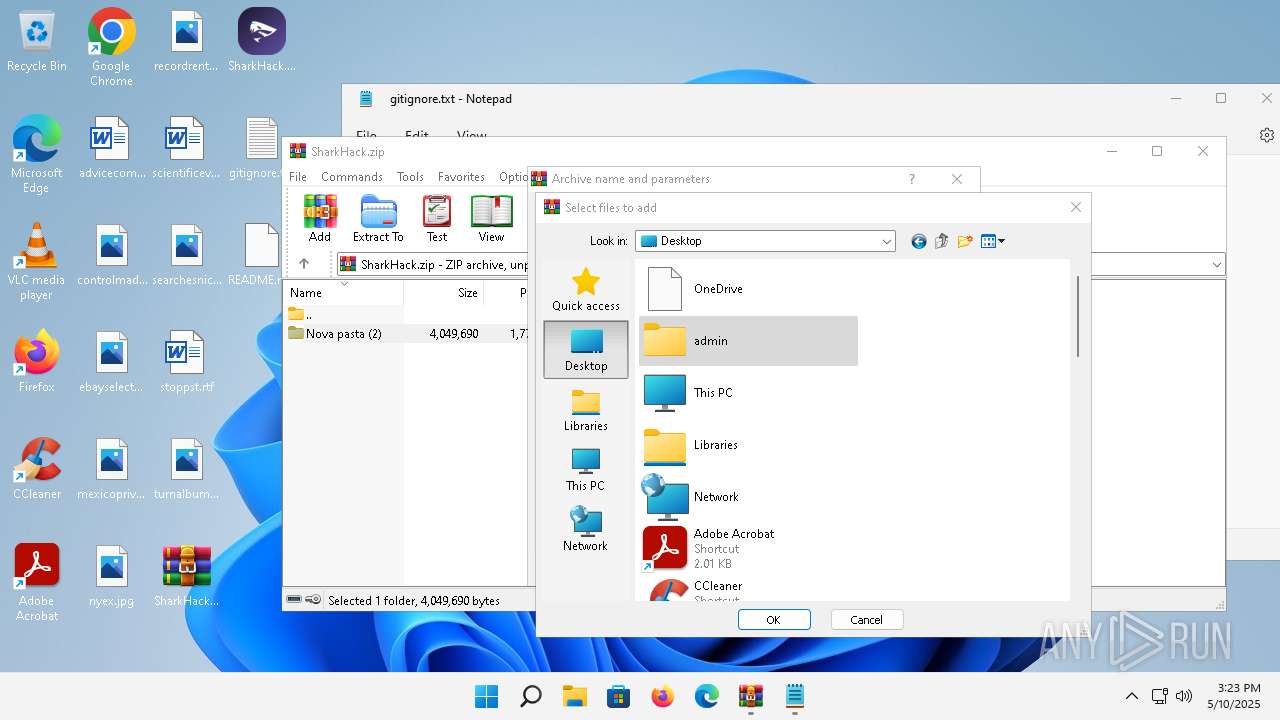Select the OneDrive item in the file list
Viewport: 1280px width, 720px height.
click(x=748, y=289)
